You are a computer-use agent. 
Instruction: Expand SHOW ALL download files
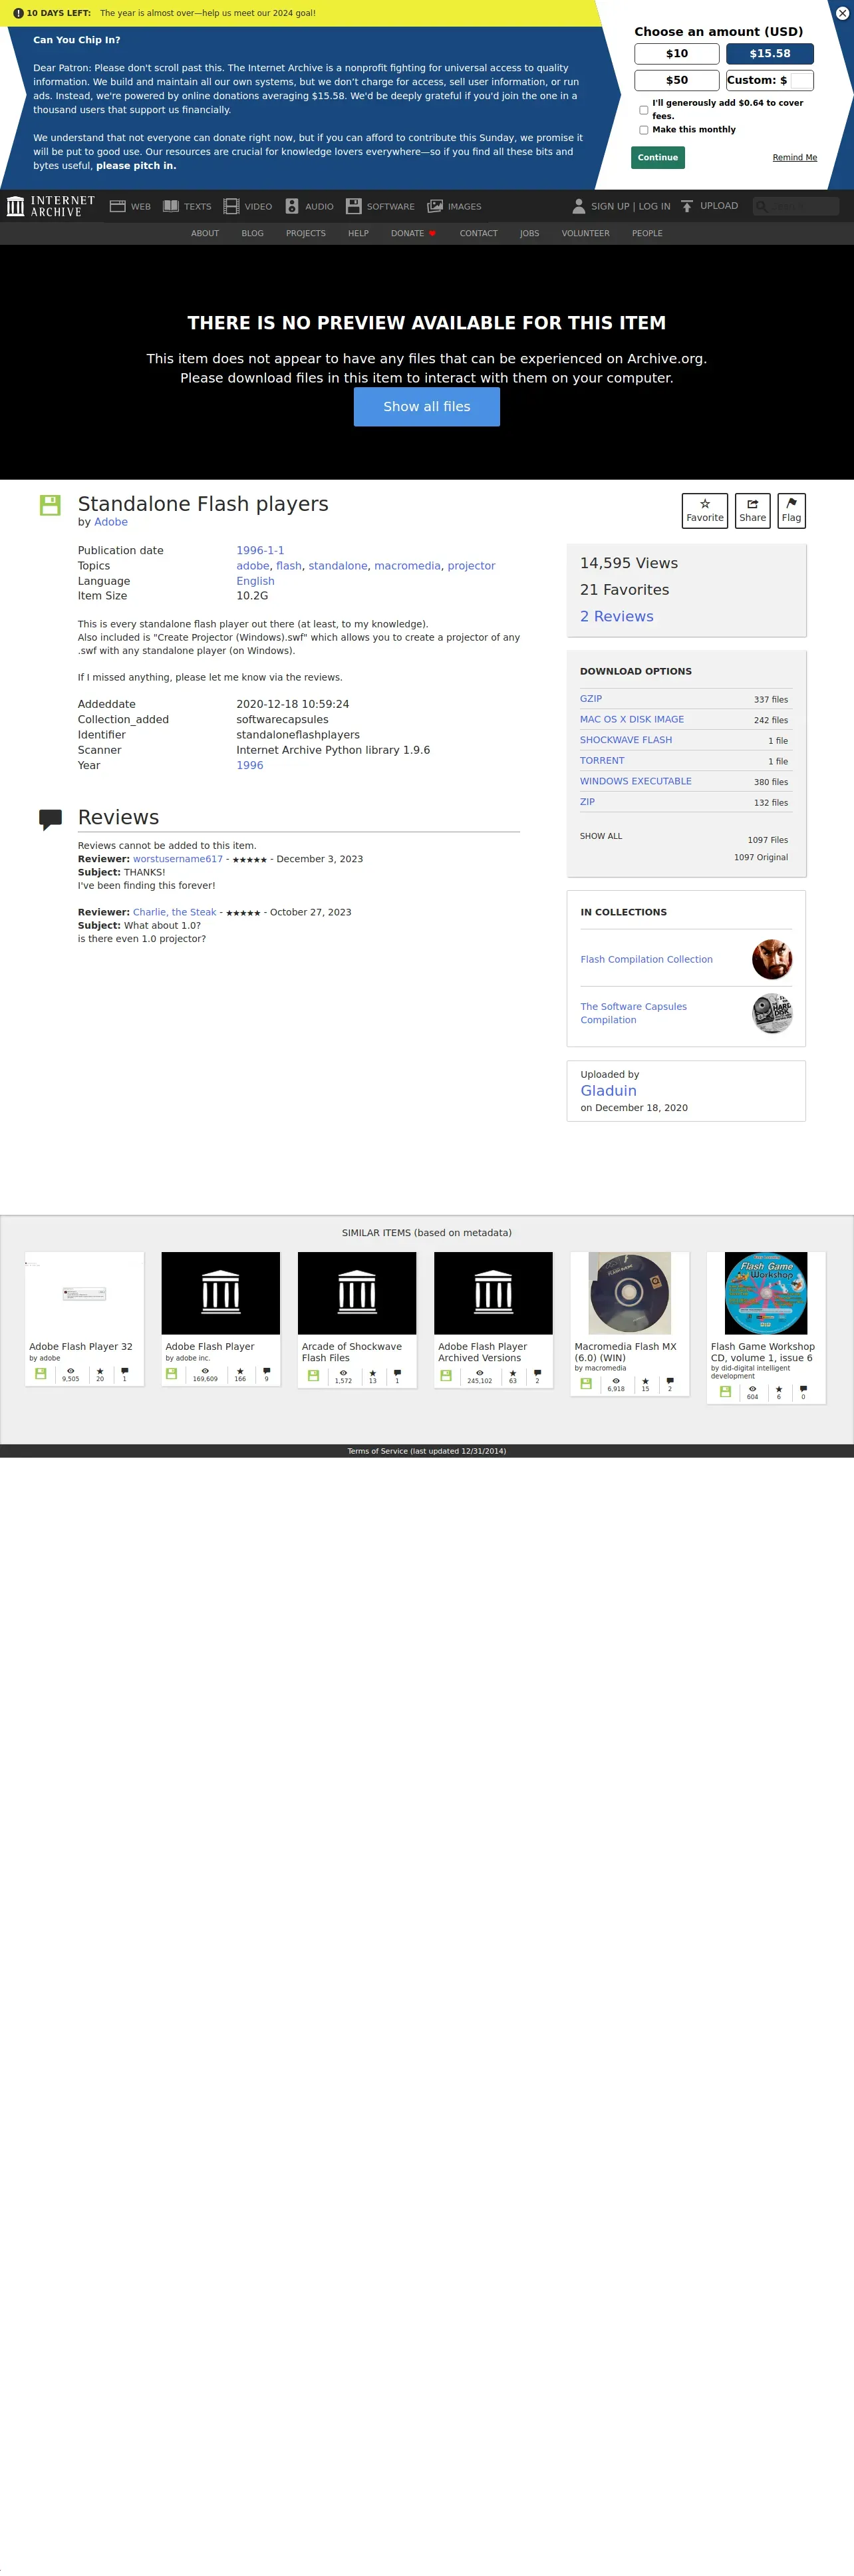click(x=601, y=836)
